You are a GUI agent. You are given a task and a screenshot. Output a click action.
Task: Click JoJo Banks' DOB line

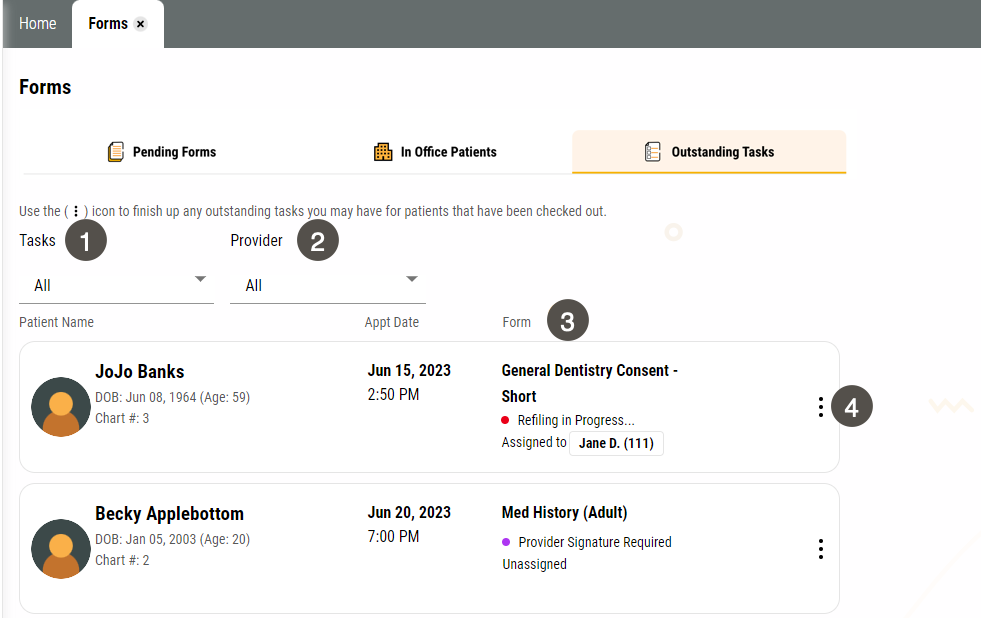(173, 398)
